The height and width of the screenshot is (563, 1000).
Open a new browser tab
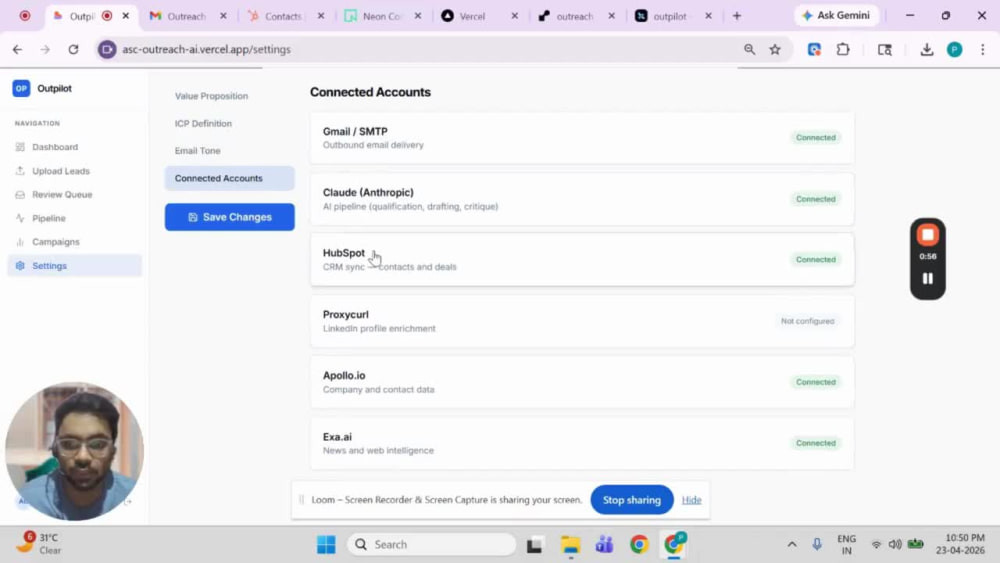tap(737, 16)
